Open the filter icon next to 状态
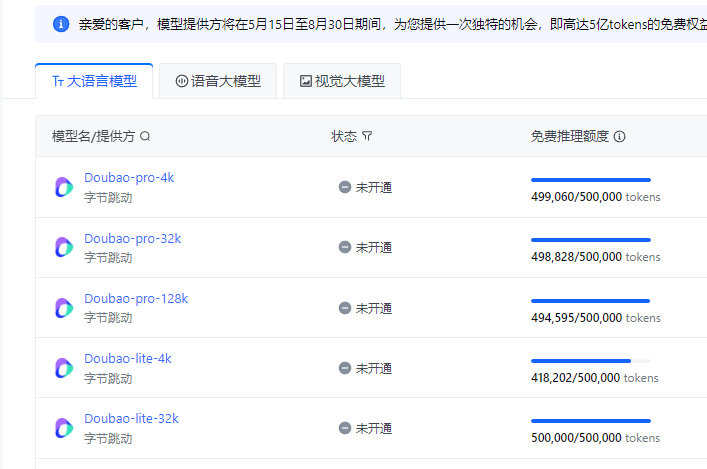 pyautogui.click(x=367, y=136)
